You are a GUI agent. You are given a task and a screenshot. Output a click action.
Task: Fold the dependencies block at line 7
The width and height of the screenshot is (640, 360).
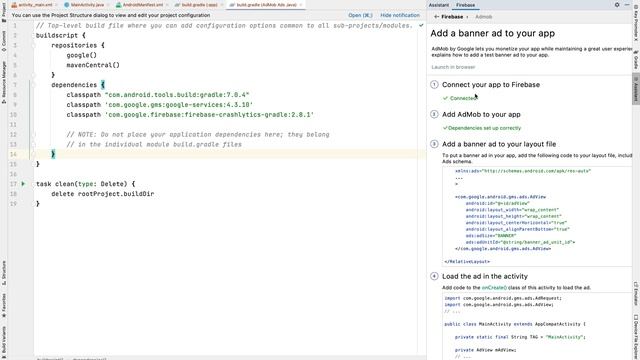[x=33, y=85]
